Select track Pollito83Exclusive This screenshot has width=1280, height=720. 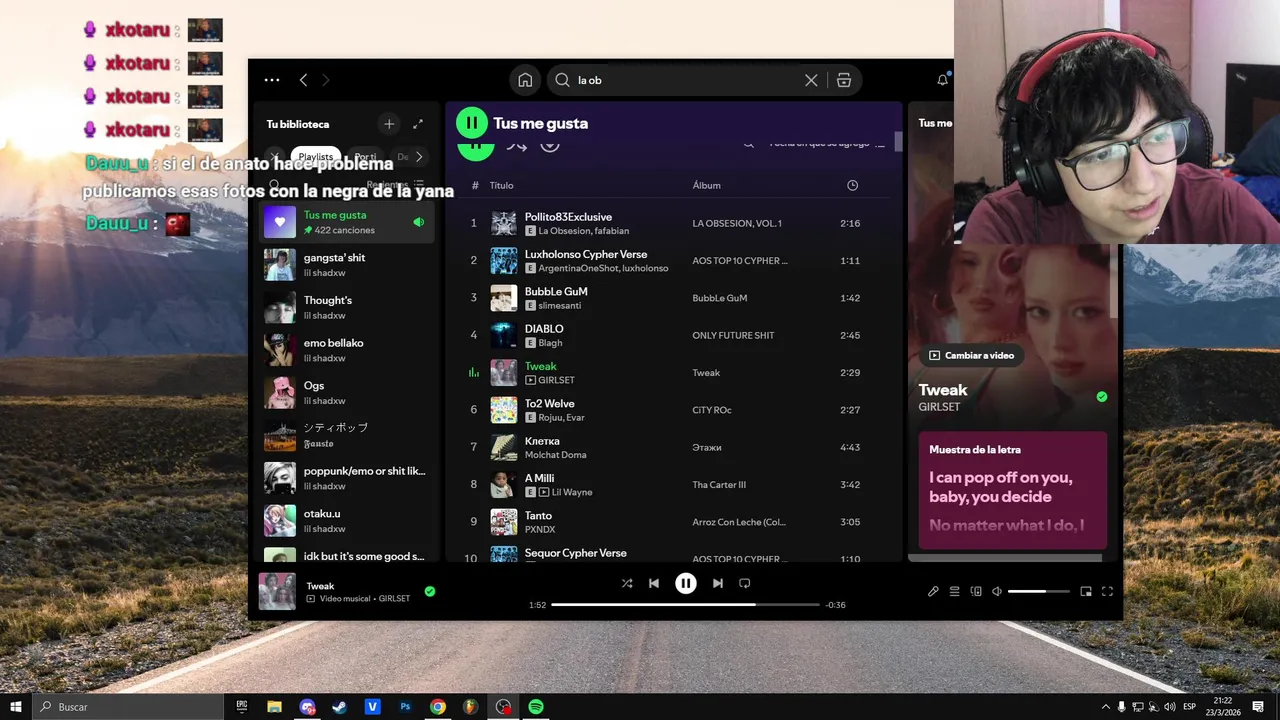click(x=670, y=223)
